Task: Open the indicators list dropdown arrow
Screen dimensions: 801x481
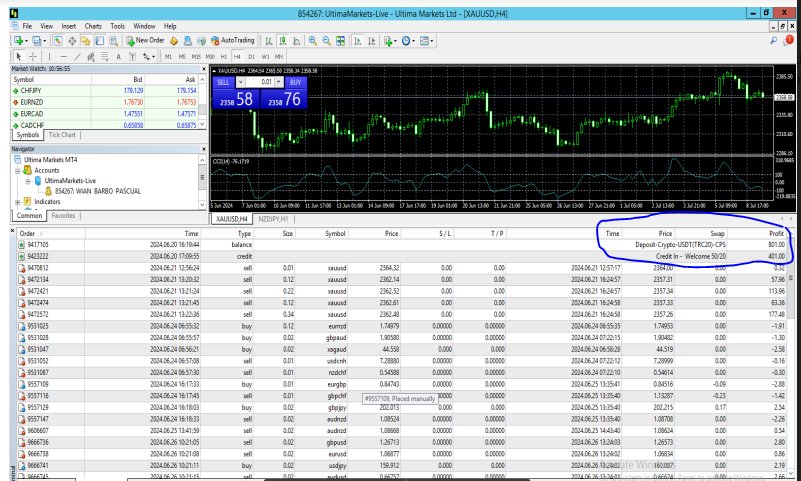Action: click(395, 41)
